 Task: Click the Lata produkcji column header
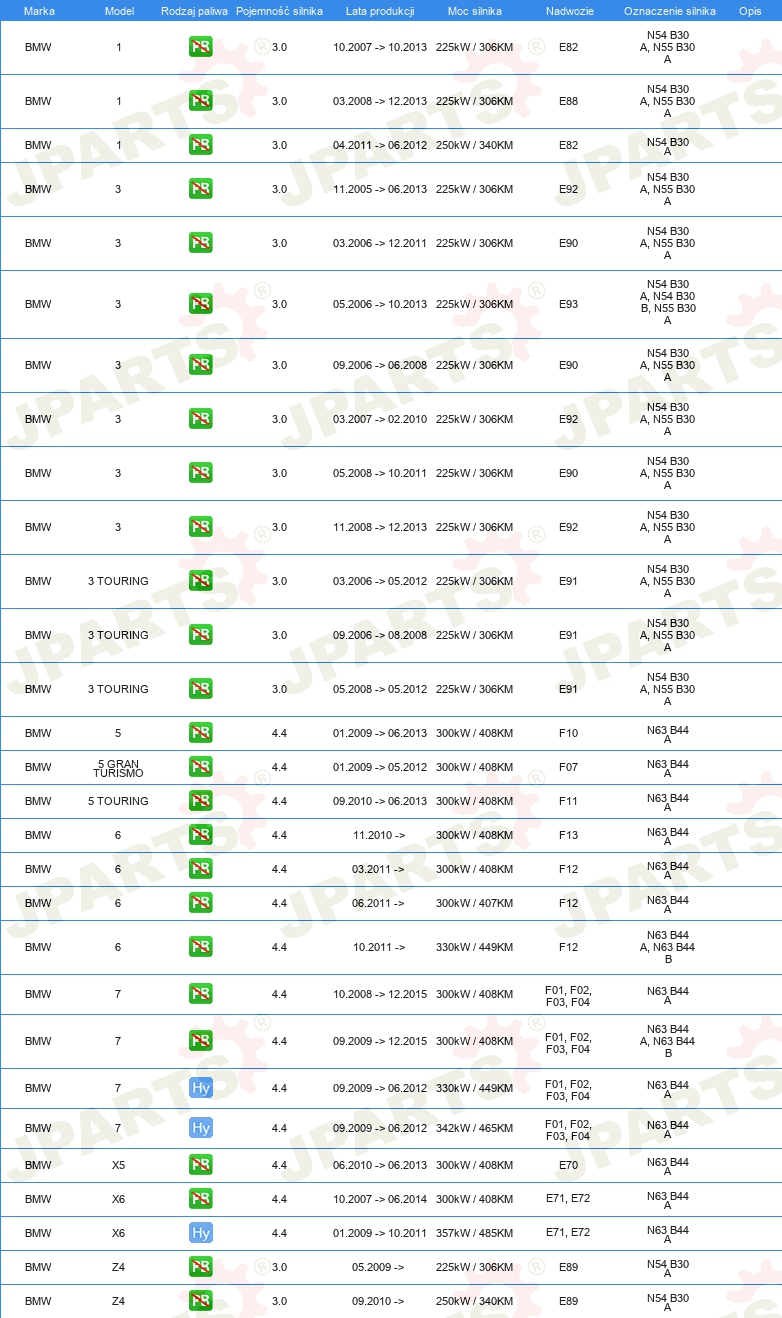click(x=380, y=10)
